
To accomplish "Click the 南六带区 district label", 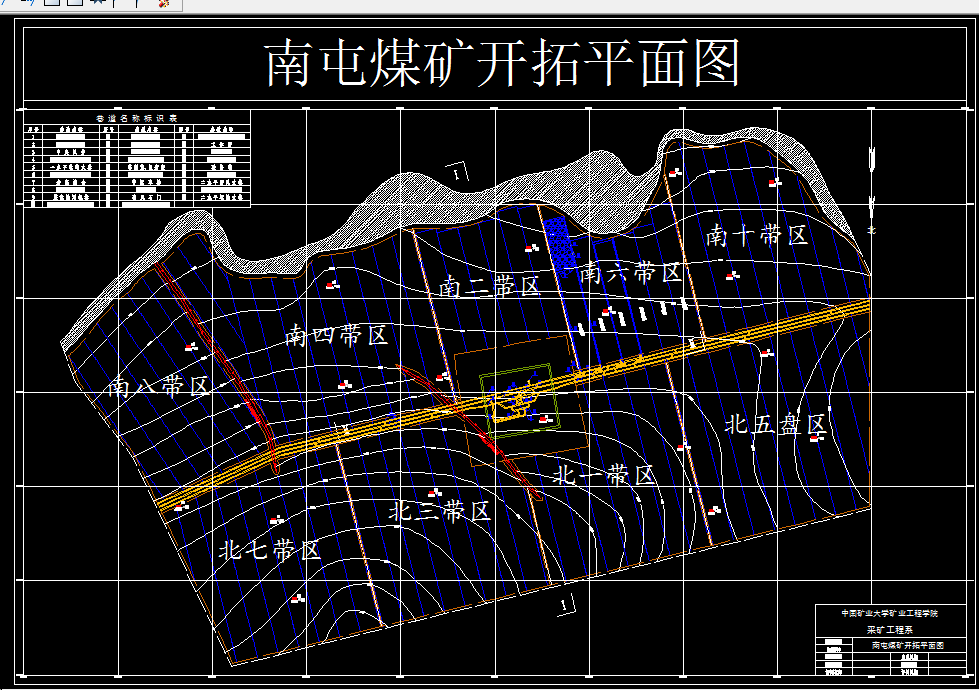I will point(628,272).
